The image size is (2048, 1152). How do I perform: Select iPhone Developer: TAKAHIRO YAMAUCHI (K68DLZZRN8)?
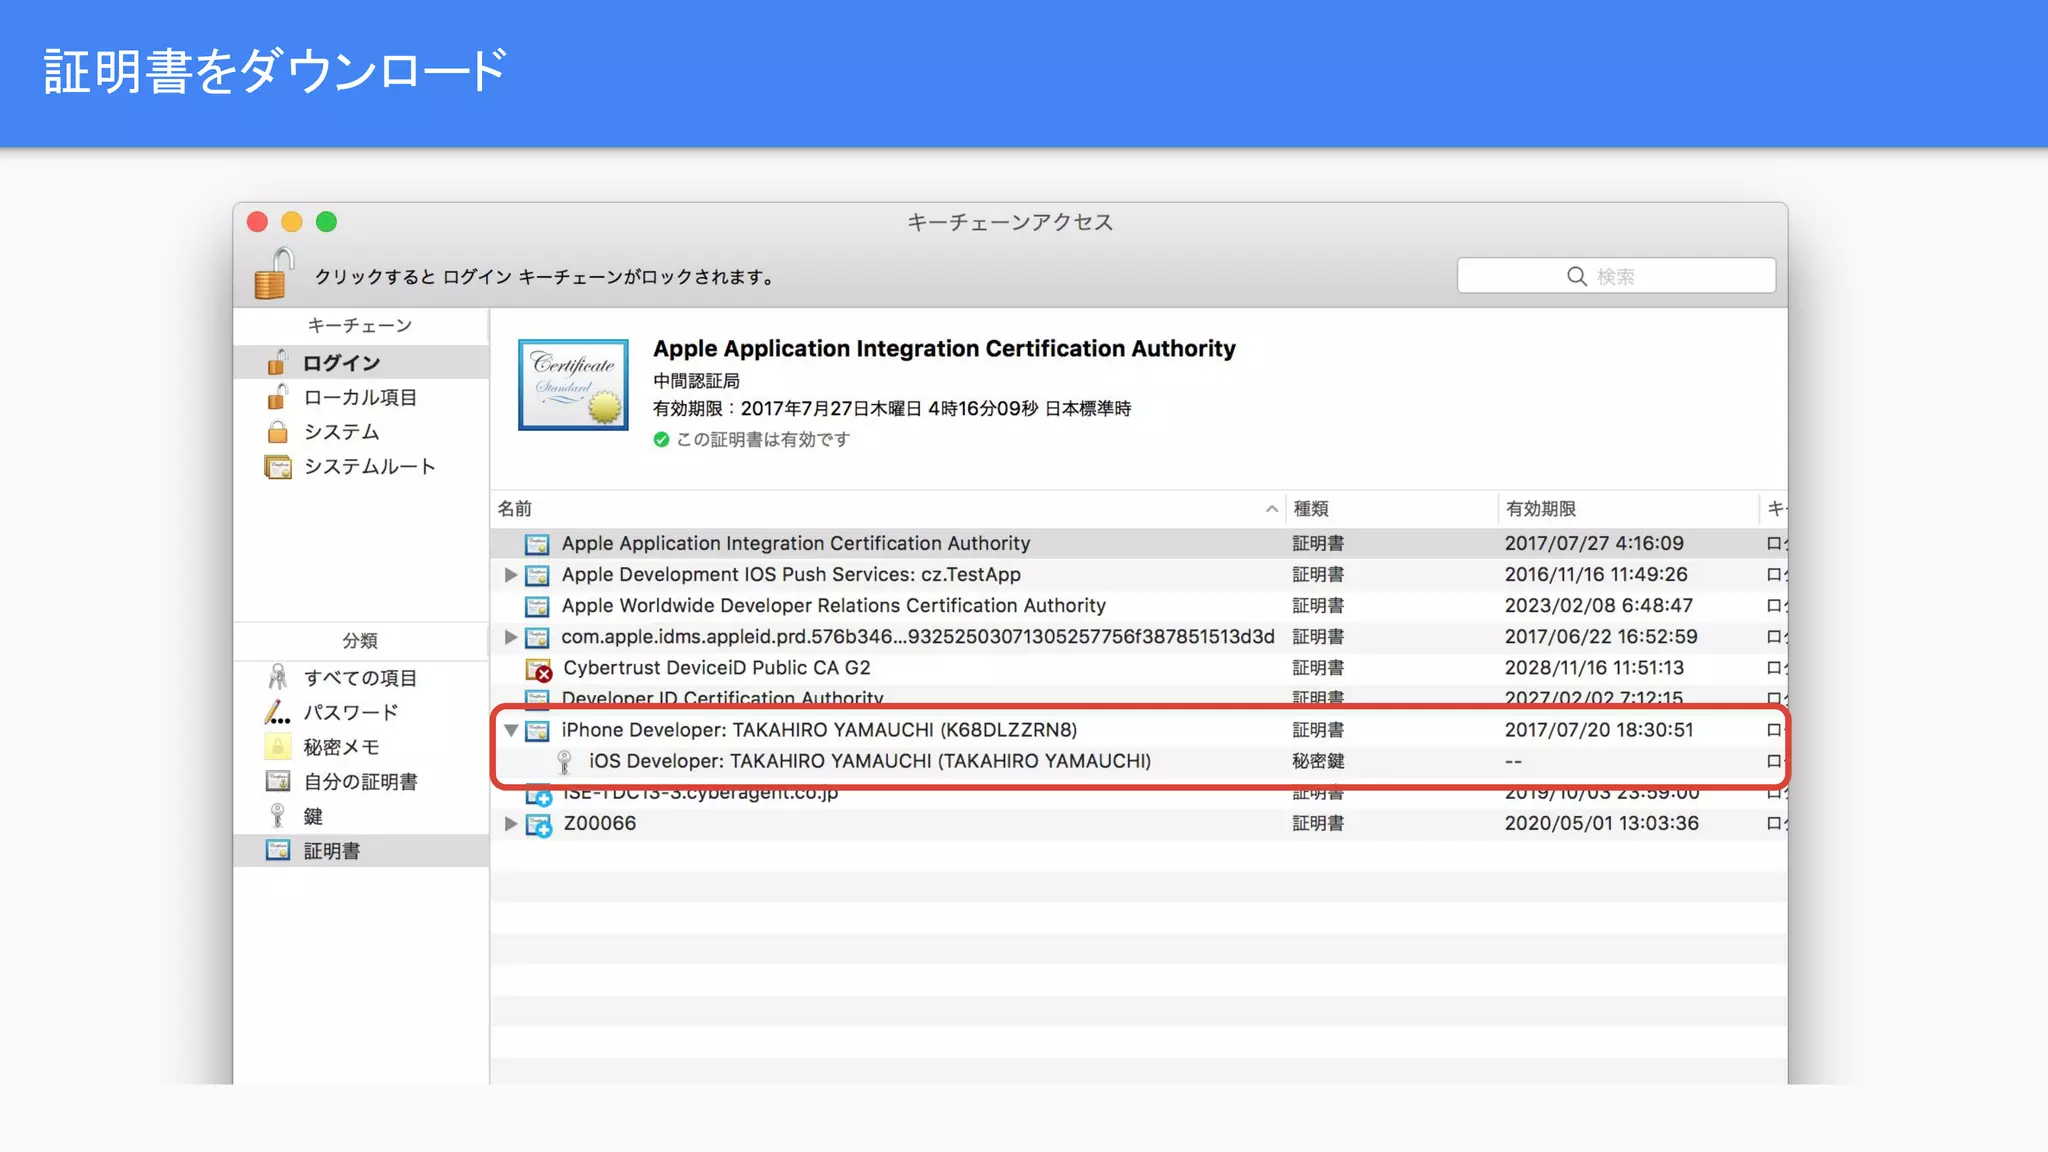[819, 730]
